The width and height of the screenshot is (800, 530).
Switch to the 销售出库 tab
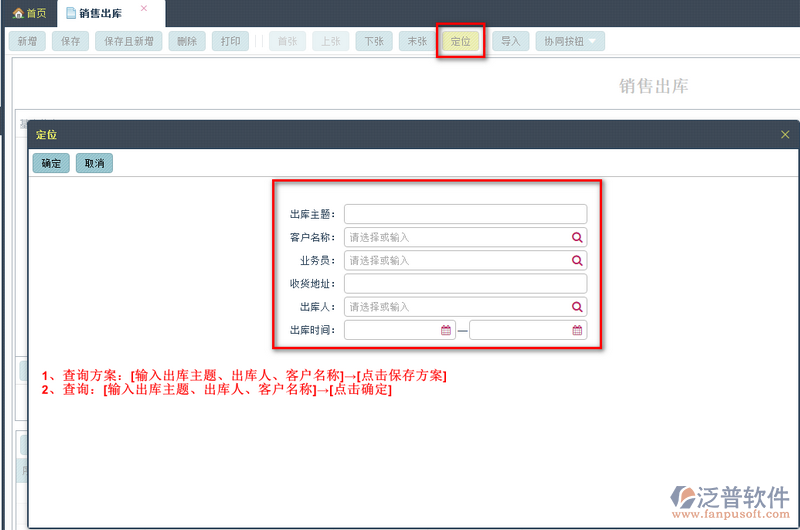[x=101, y=13]
